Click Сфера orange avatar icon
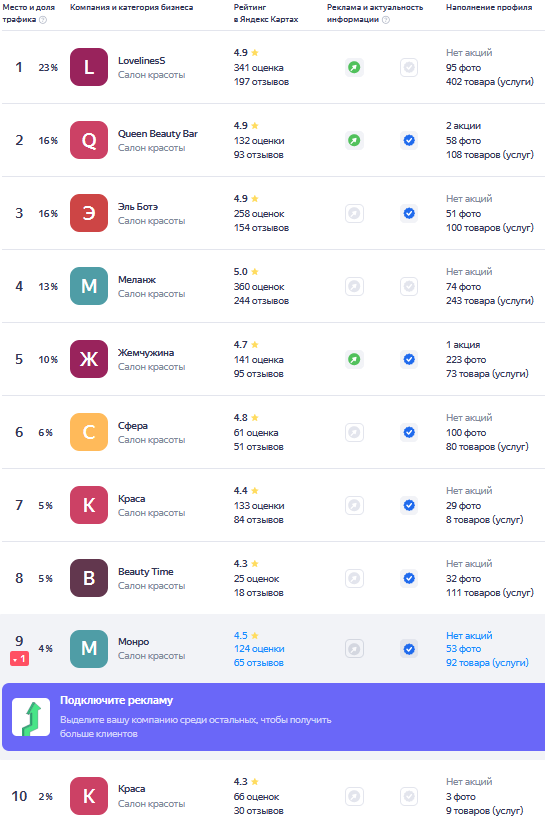Screen dimensions: 545x825 (89, 432)
